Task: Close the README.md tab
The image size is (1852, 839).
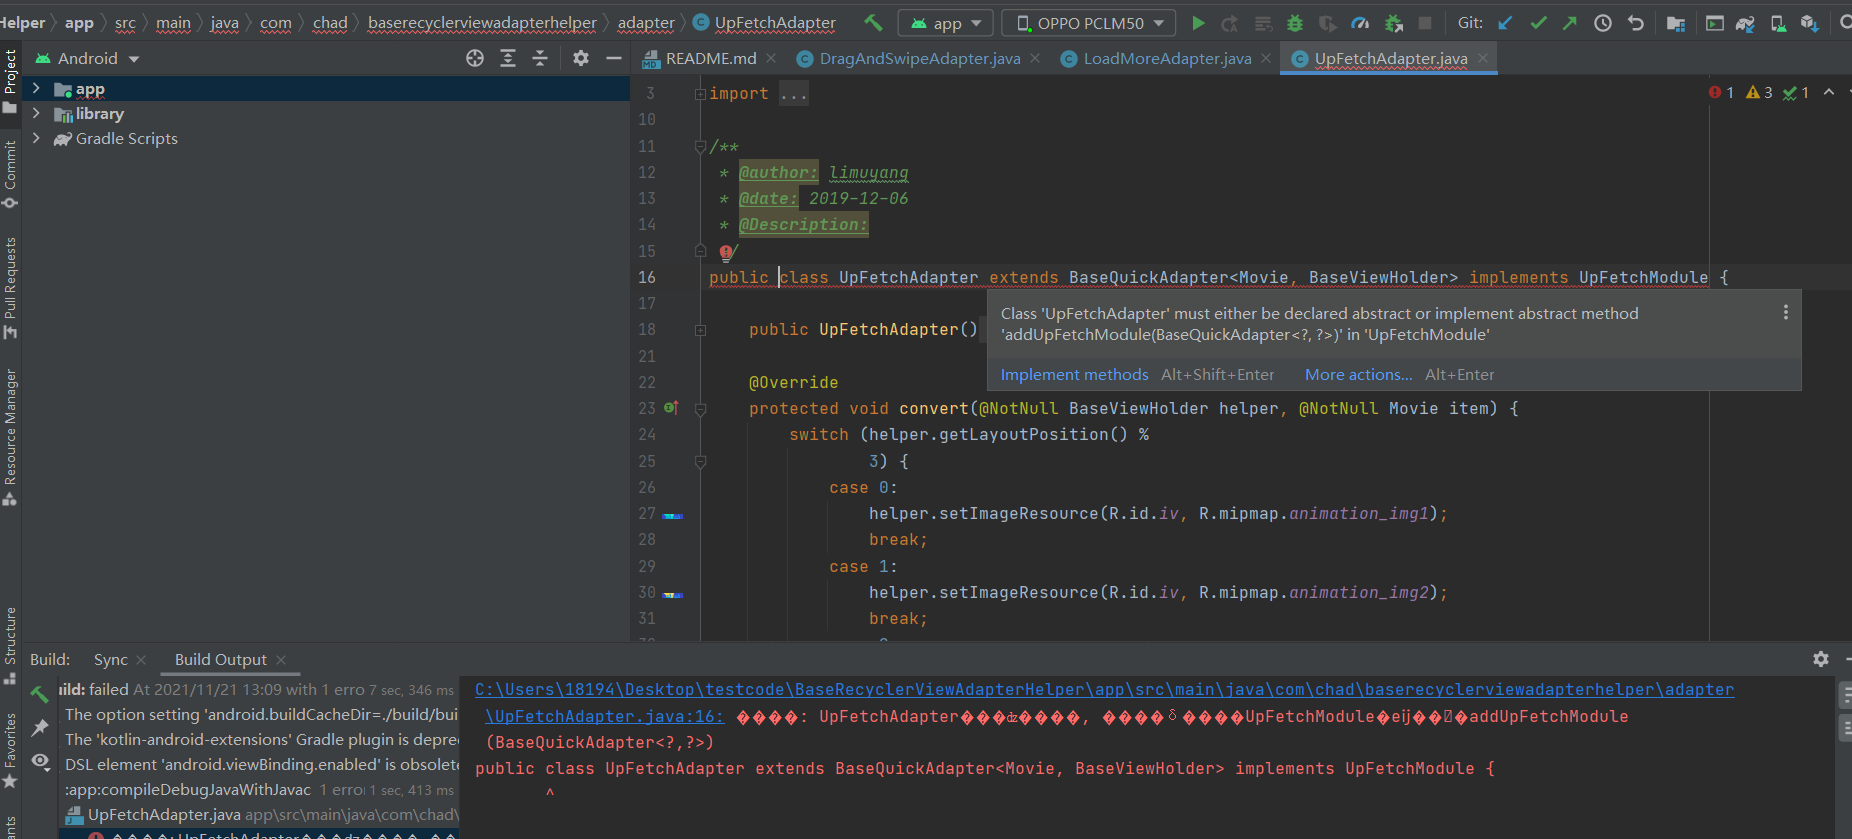Action: tap(771, 58)
